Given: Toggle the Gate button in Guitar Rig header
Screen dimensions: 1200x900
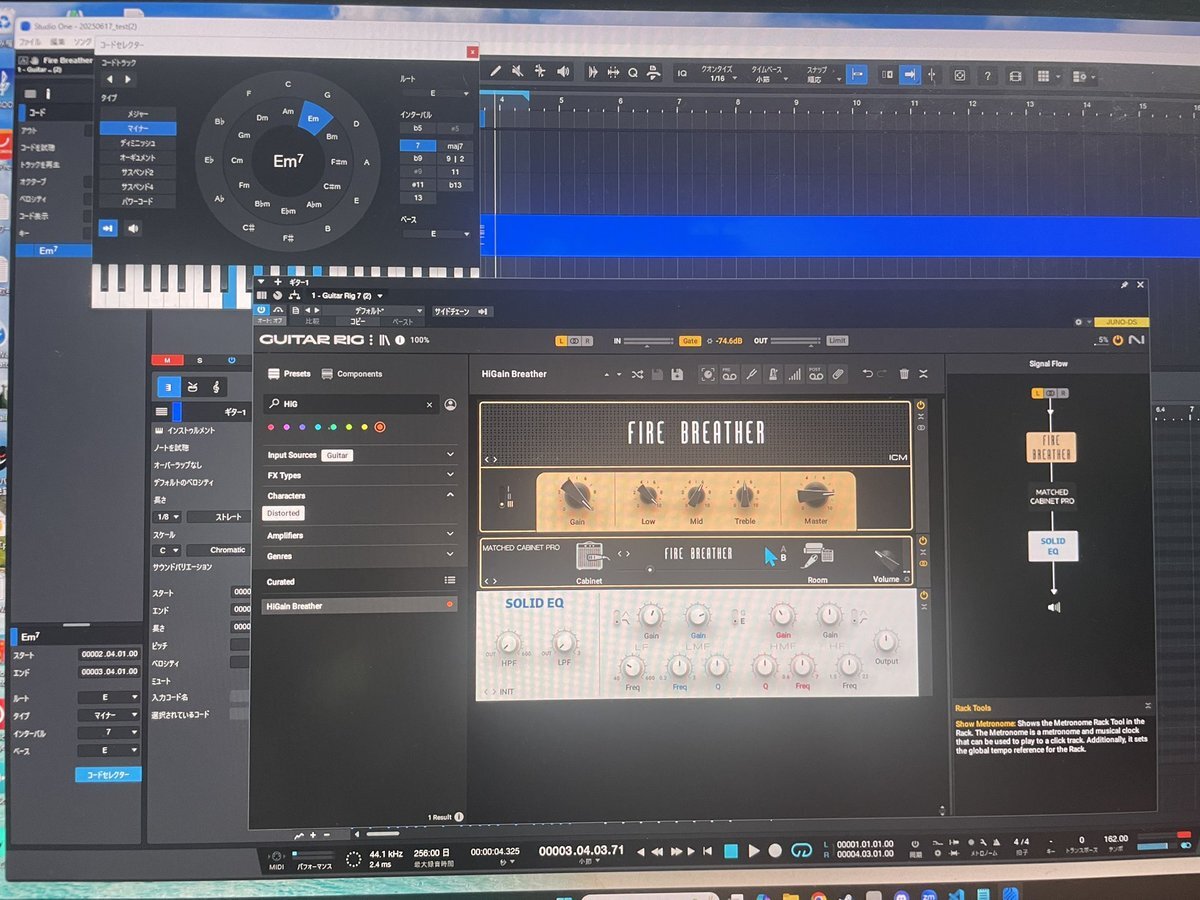Looking at the screenshot, I should pyautogui.click(x=690, y=341).
